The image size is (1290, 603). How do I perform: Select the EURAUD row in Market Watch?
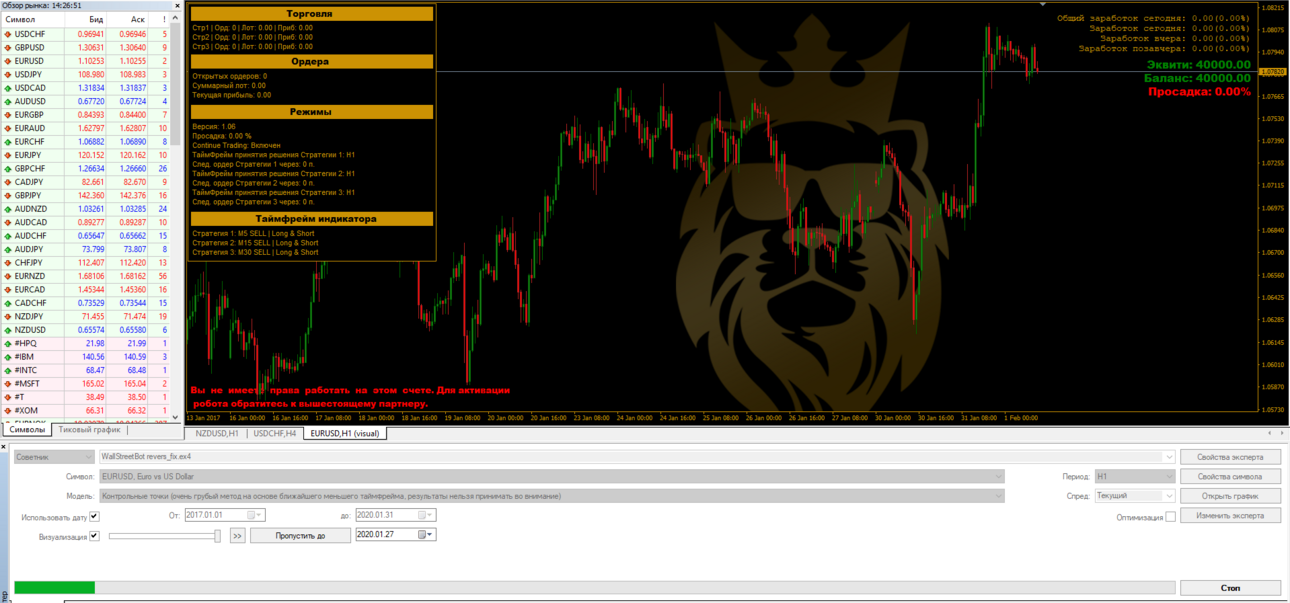tap(86, 128)
